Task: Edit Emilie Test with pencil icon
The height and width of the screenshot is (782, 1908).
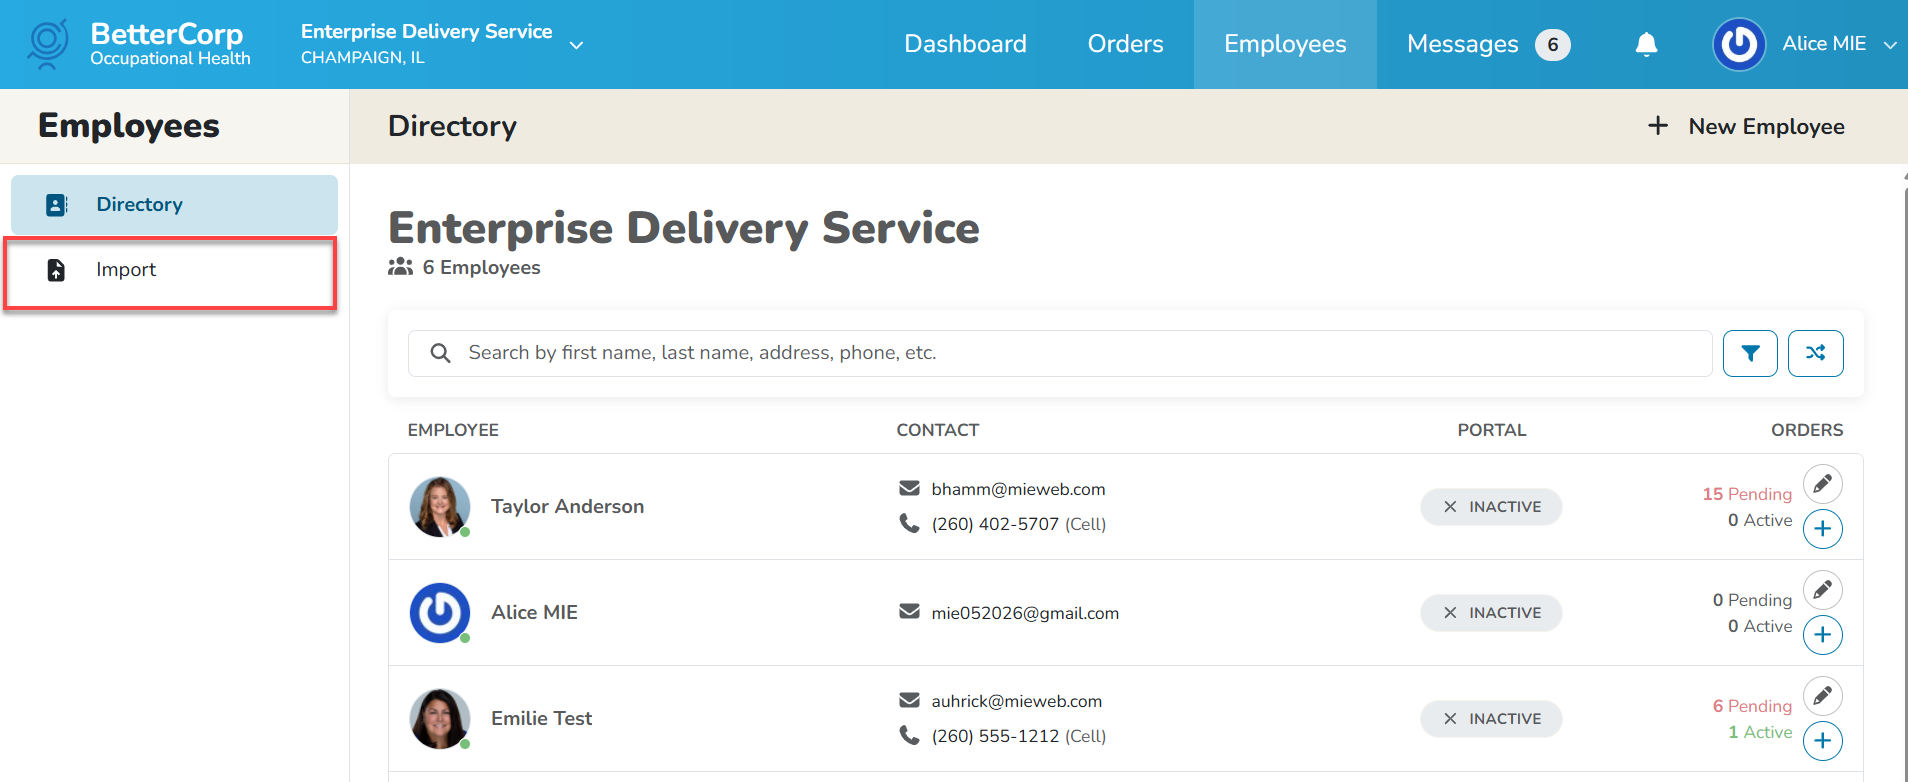Action: [1823, 696]
